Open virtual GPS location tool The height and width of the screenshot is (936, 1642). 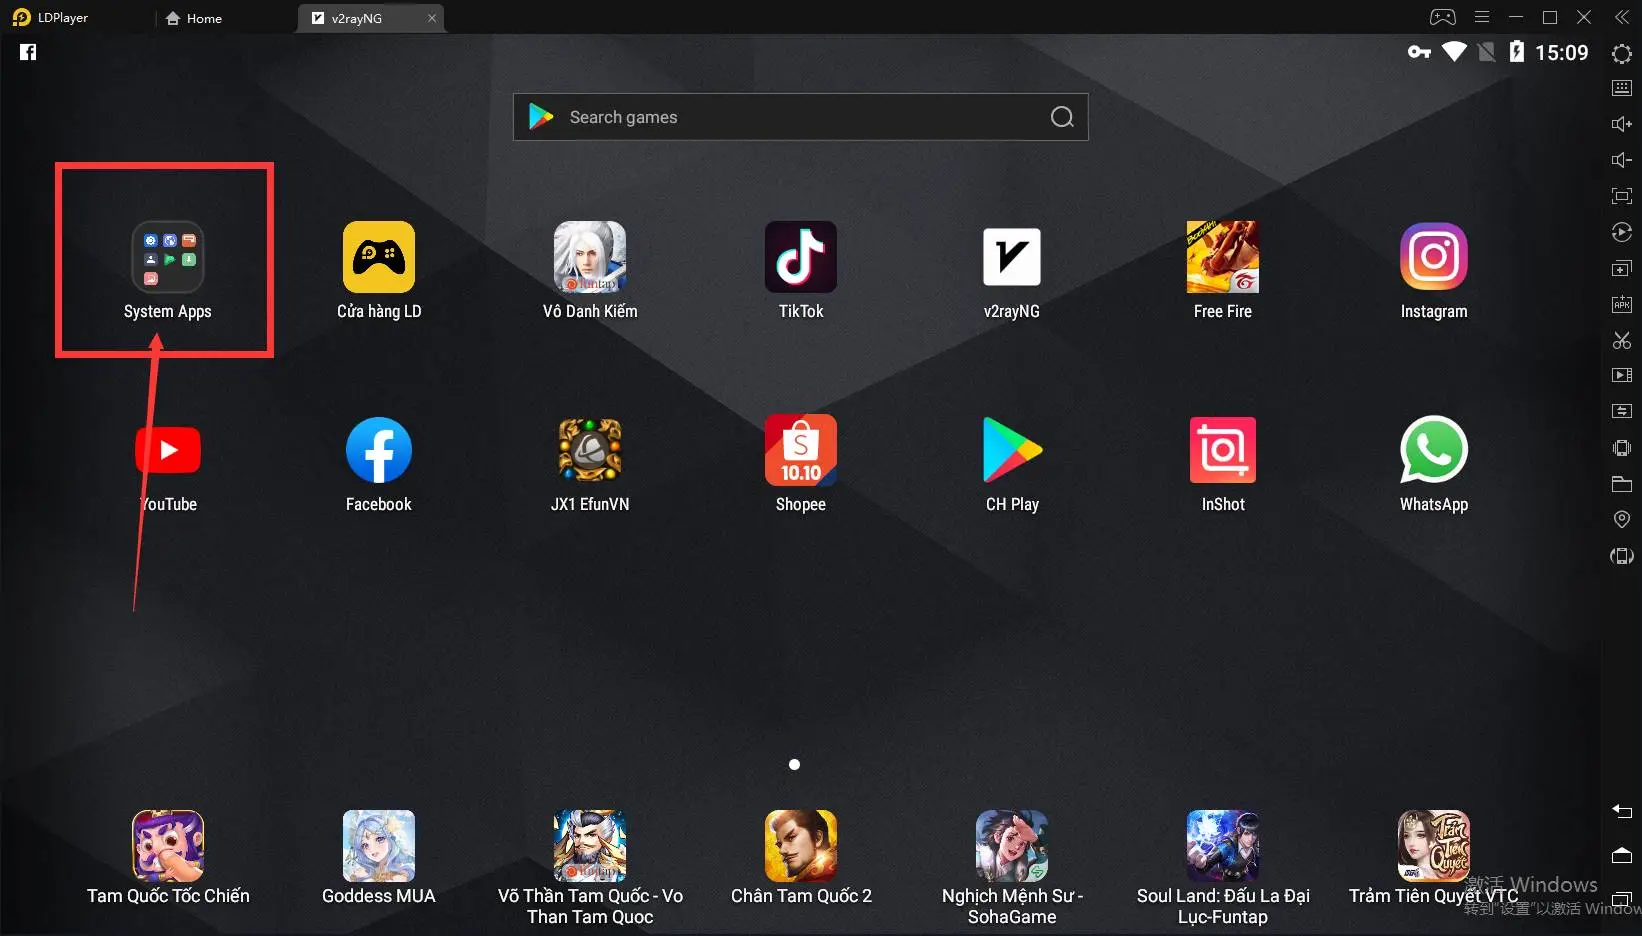1622,519
